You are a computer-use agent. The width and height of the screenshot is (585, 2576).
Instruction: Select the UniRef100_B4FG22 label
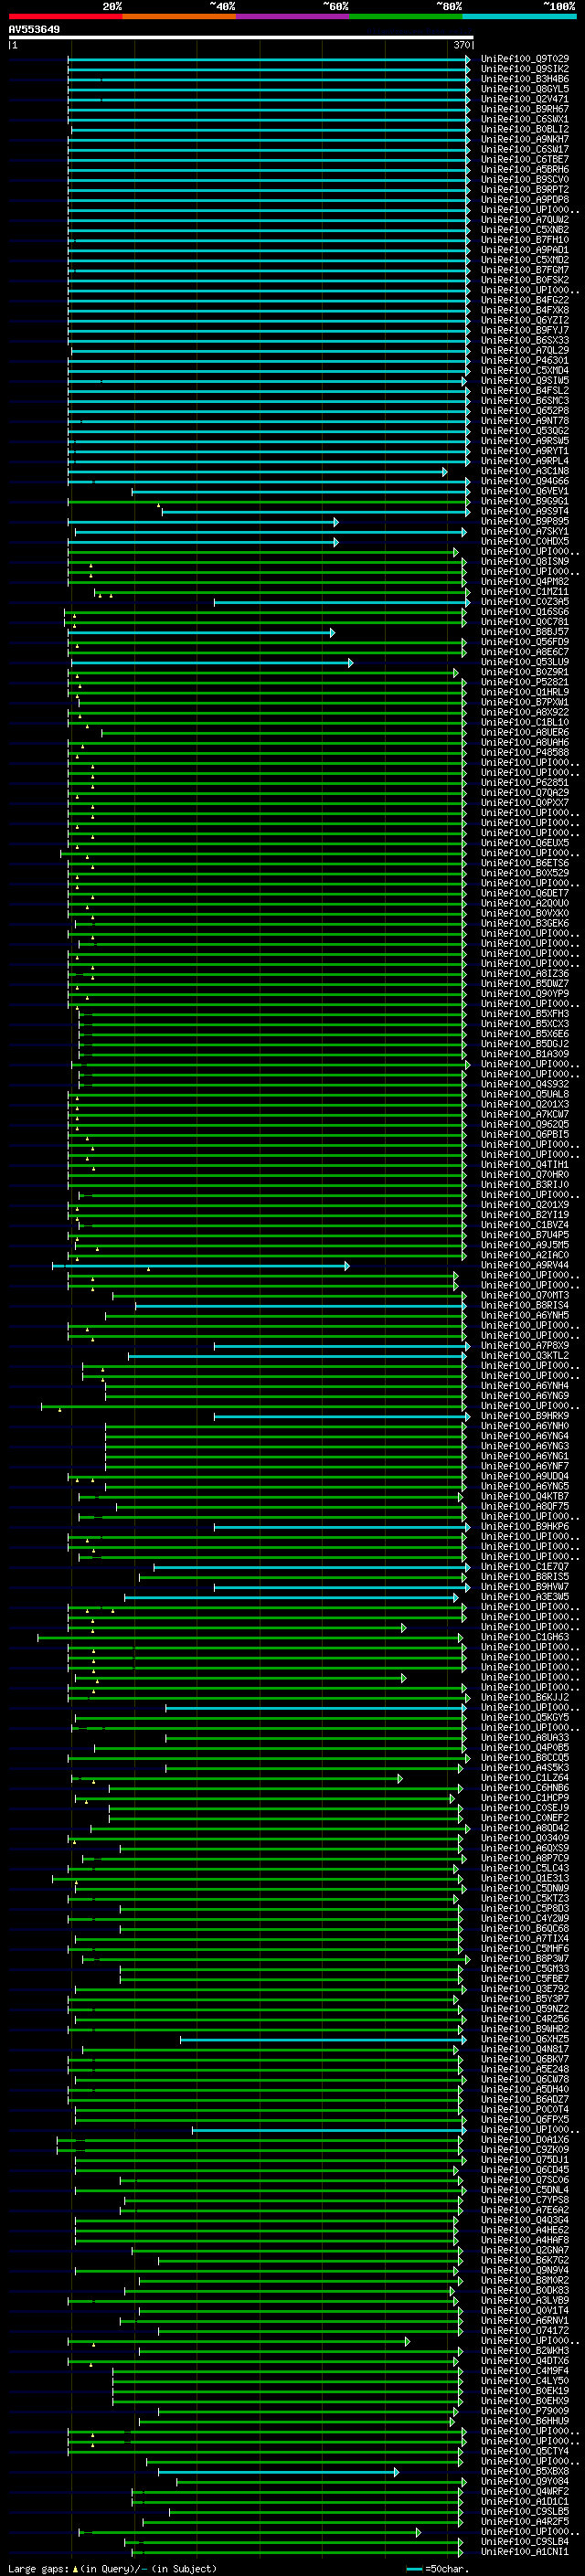525,300
